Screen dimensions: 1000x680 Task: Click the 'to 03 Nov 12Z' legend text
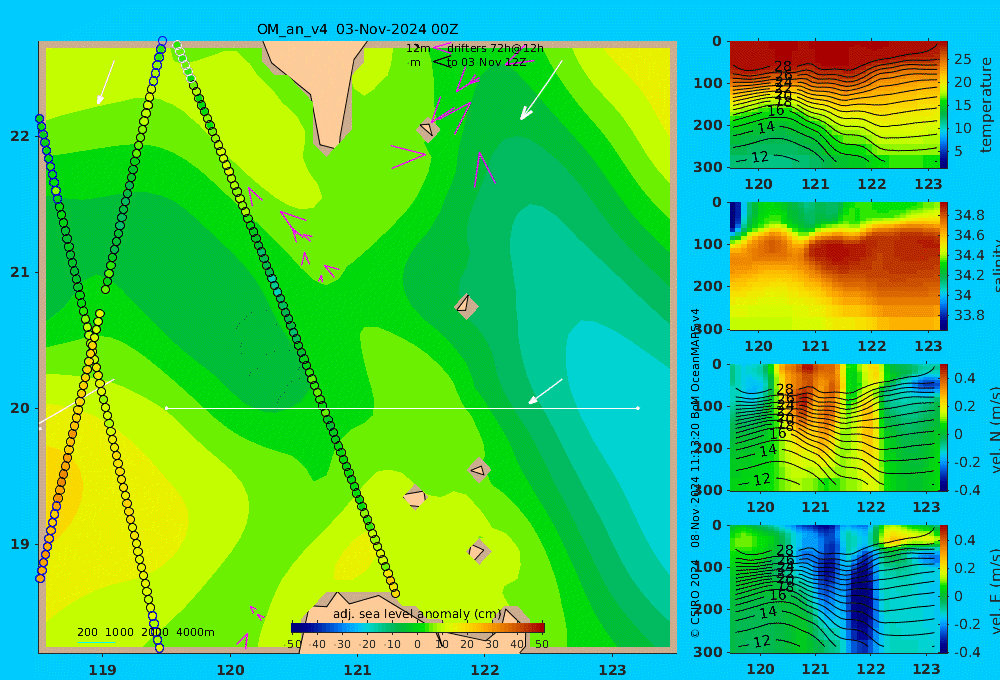coord(486,63)
